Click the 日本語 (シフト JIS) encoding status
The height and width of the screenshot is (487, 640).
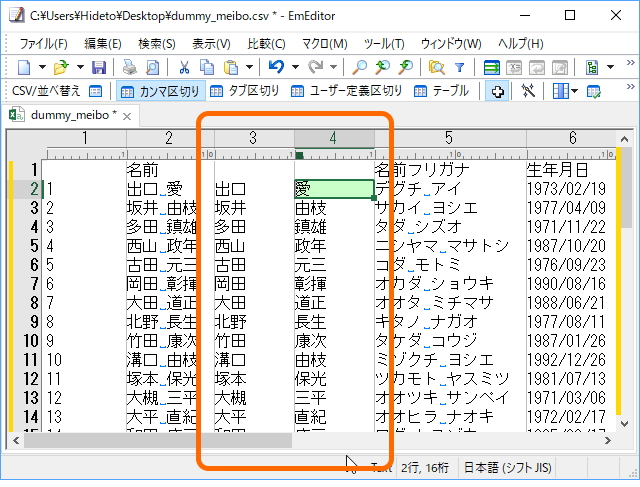507,468
